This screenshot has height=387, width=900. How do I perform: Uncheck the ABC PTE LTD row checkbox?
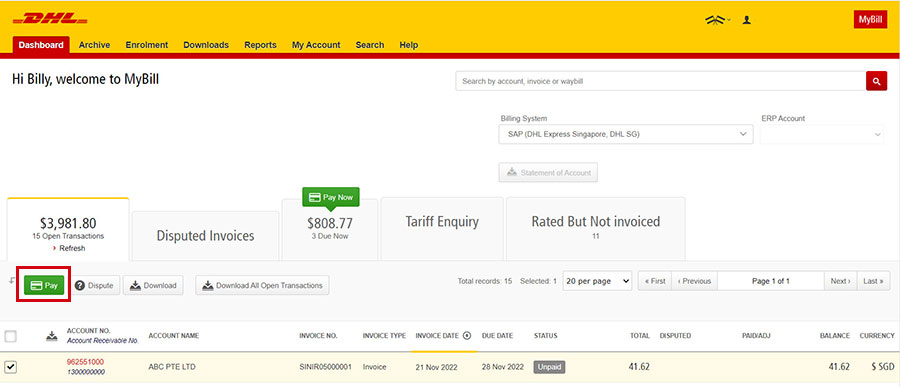(x=10, y=366)
